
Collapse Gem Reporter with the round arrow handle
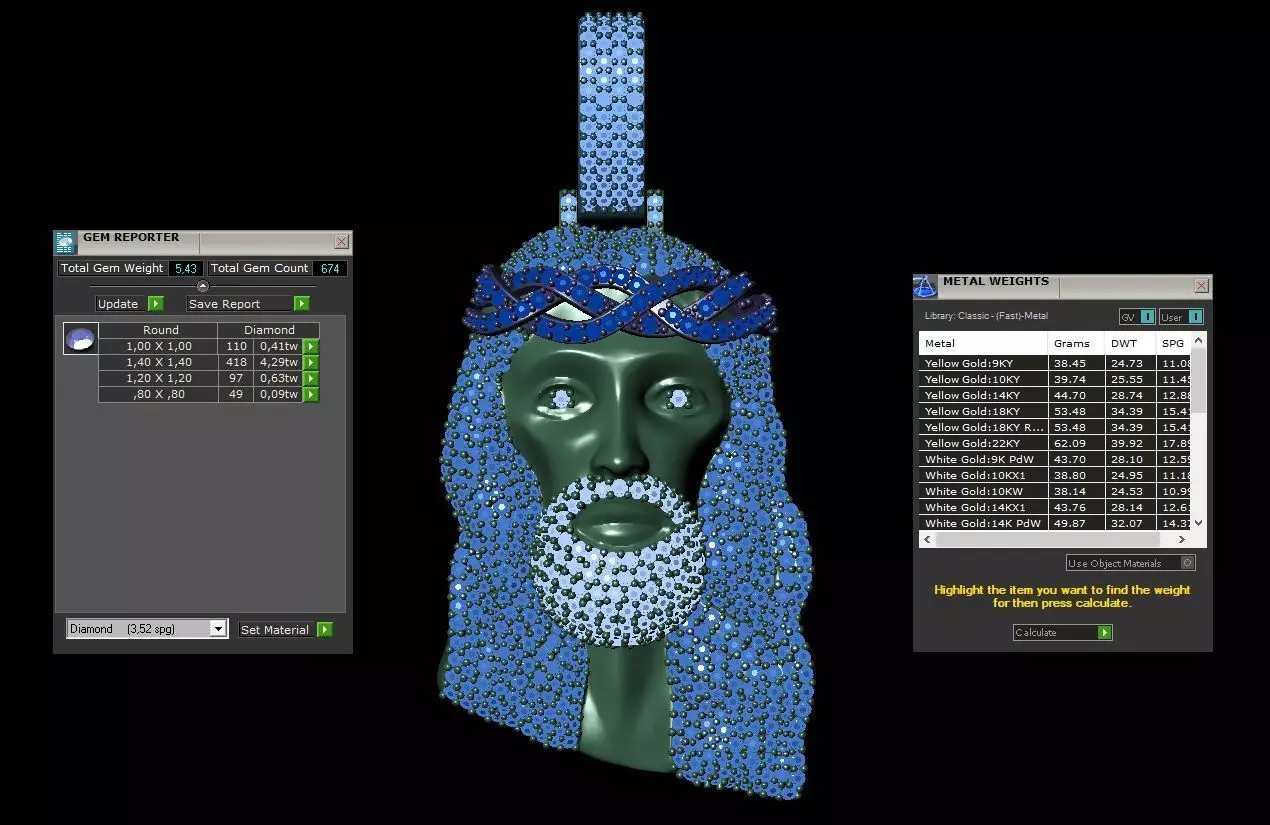203,286
